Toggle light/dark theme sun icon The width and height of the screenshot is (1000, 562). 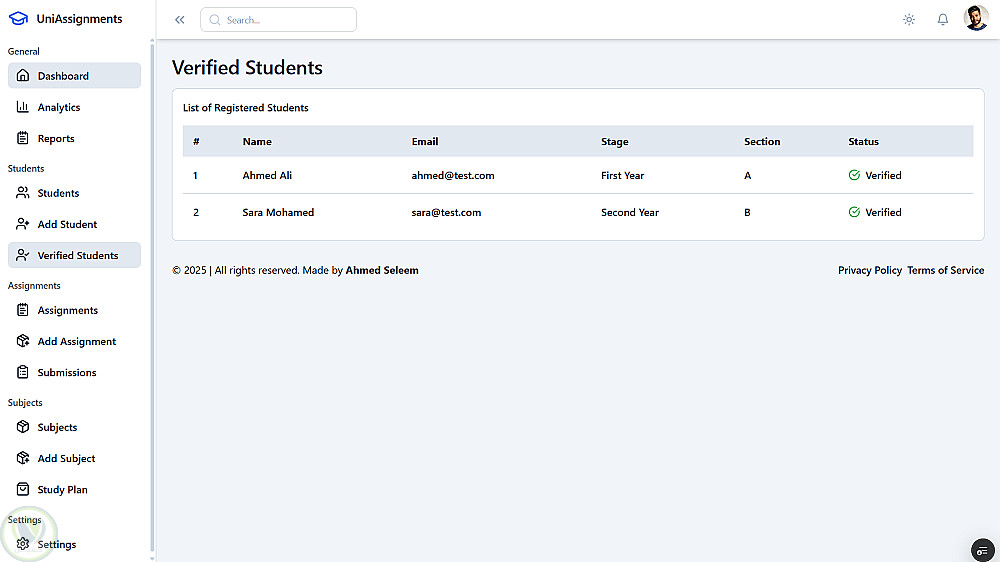[x=909, y=19]
